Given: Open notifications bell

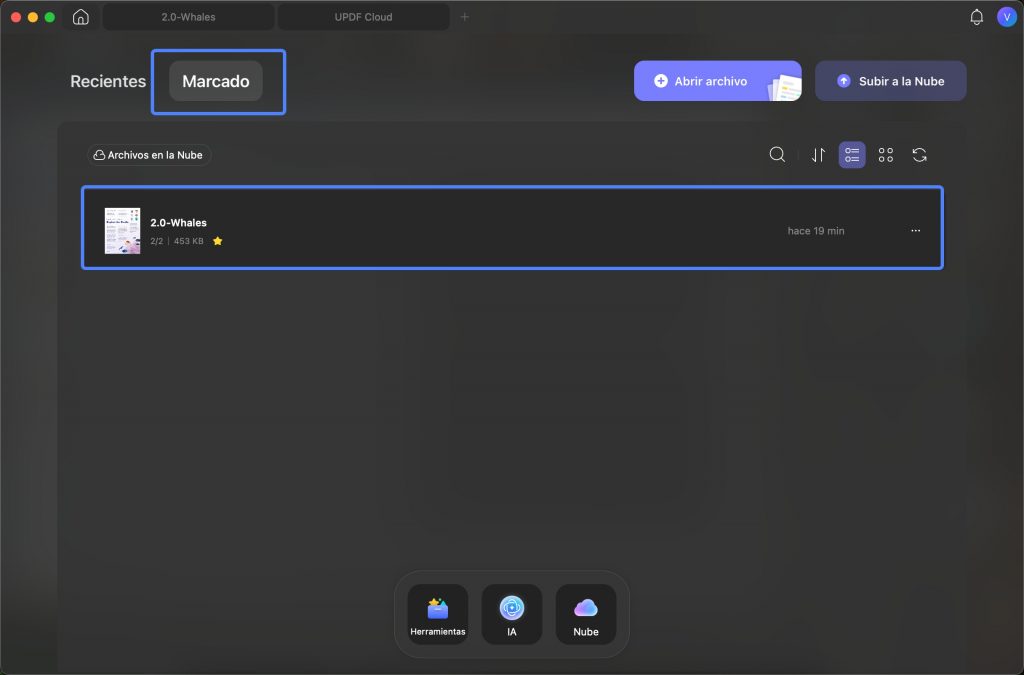Looking at the screenshot, I should coord(976,17).
